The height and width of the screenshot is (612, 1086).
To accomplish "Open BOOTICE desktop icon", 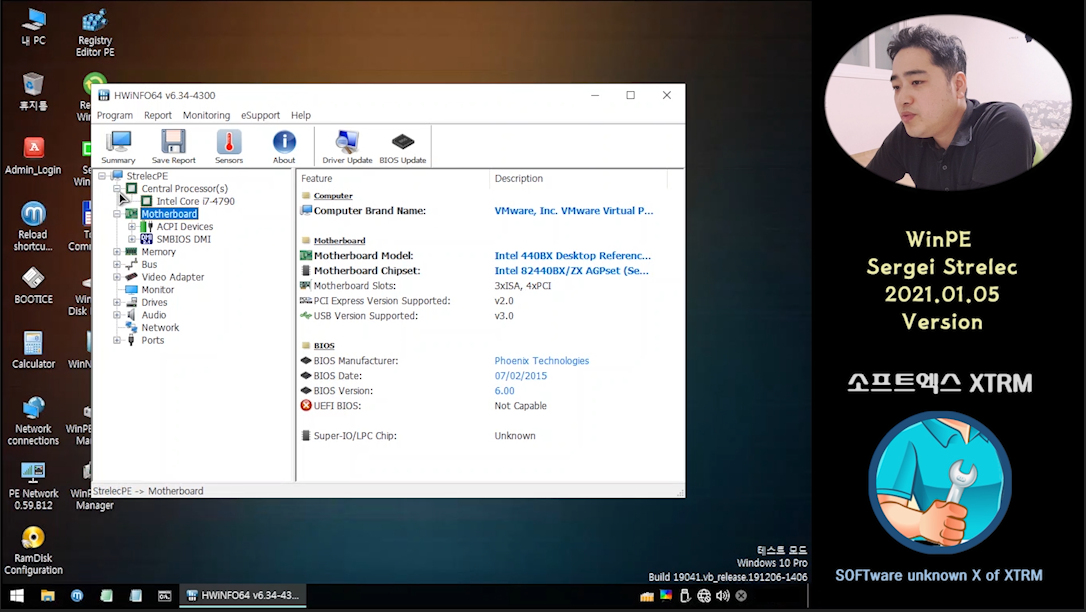I will (x=33, y=286).
